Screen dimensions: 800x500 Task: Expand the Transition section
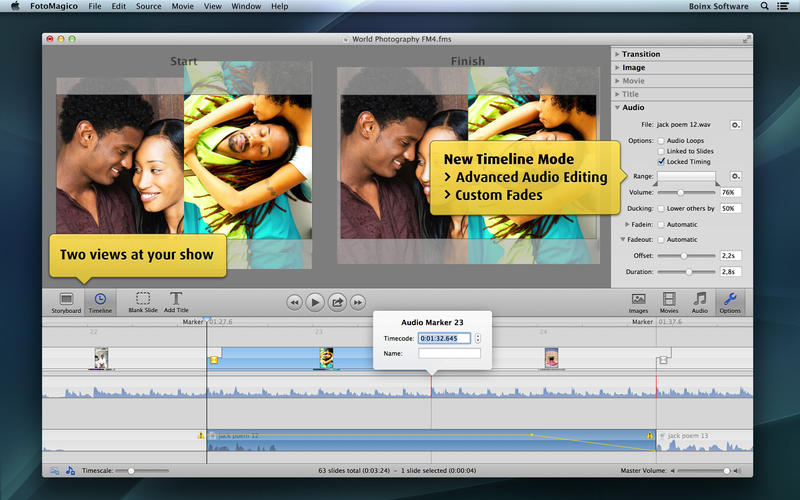coord(641,54)
